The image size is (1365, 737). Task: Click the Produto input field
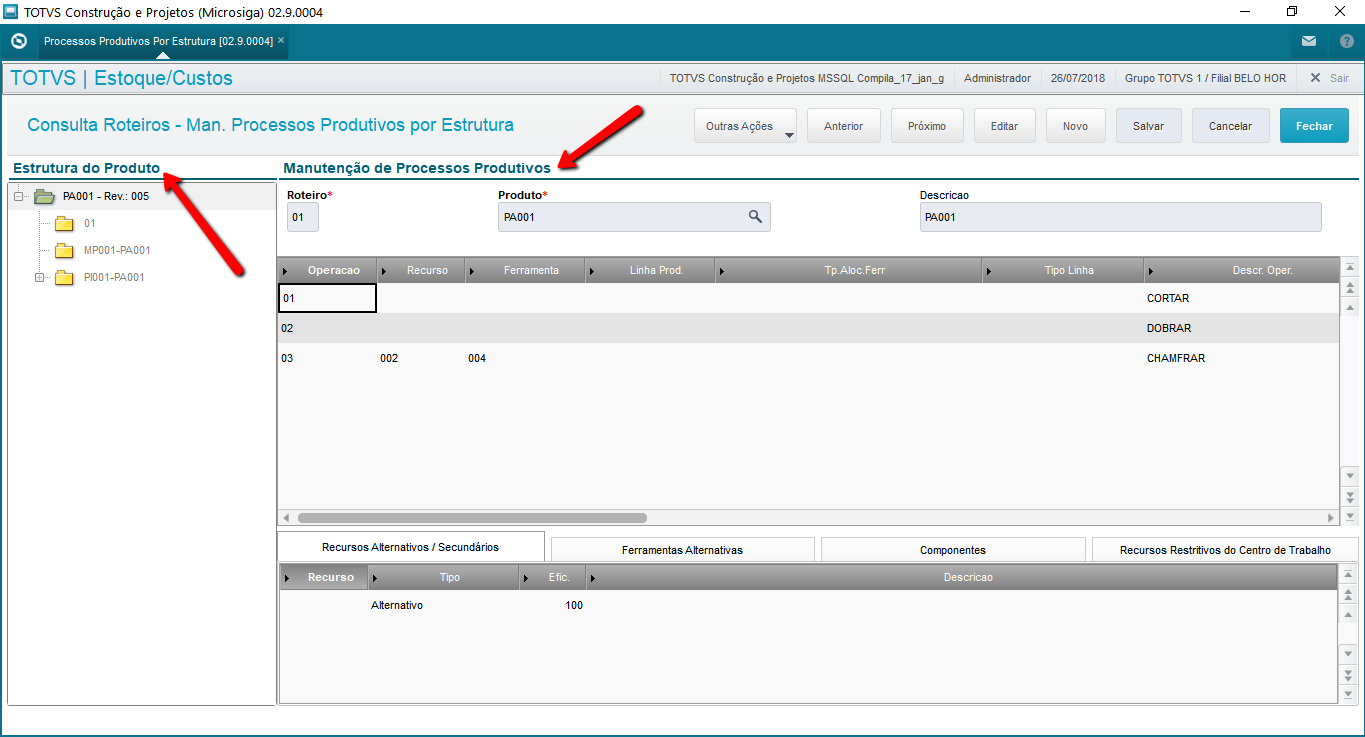(x=634, y=217)
